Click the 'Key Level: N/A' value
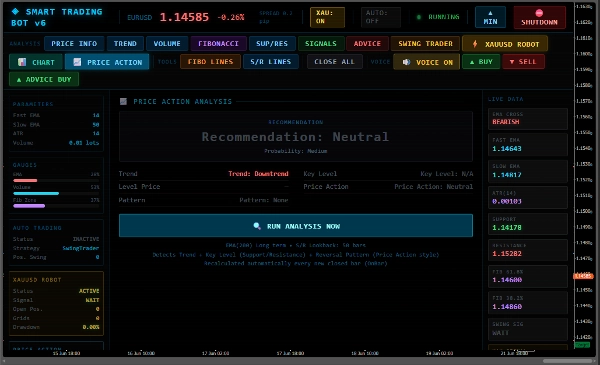The image size is (600, 365). pyautogui.click(x=447, y=174)
